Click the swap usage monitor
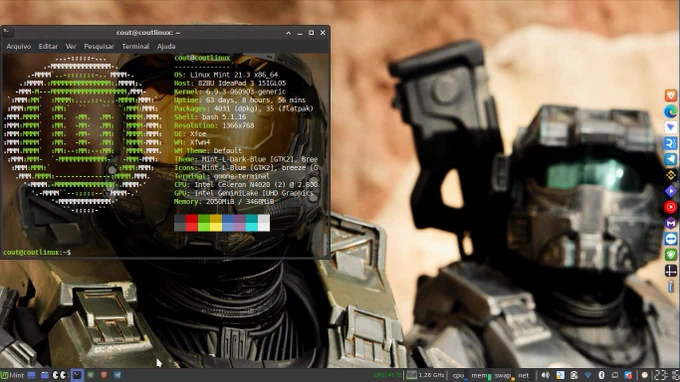The image size is (680, 382). (x=504, y=376)
